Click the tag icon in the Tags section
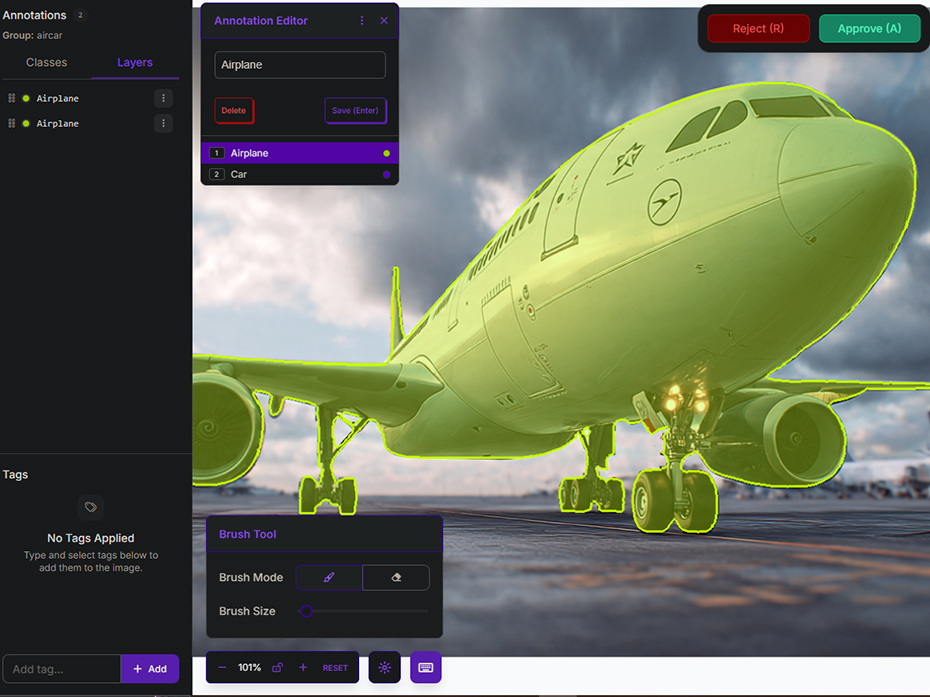 click(x=90, y=507)
